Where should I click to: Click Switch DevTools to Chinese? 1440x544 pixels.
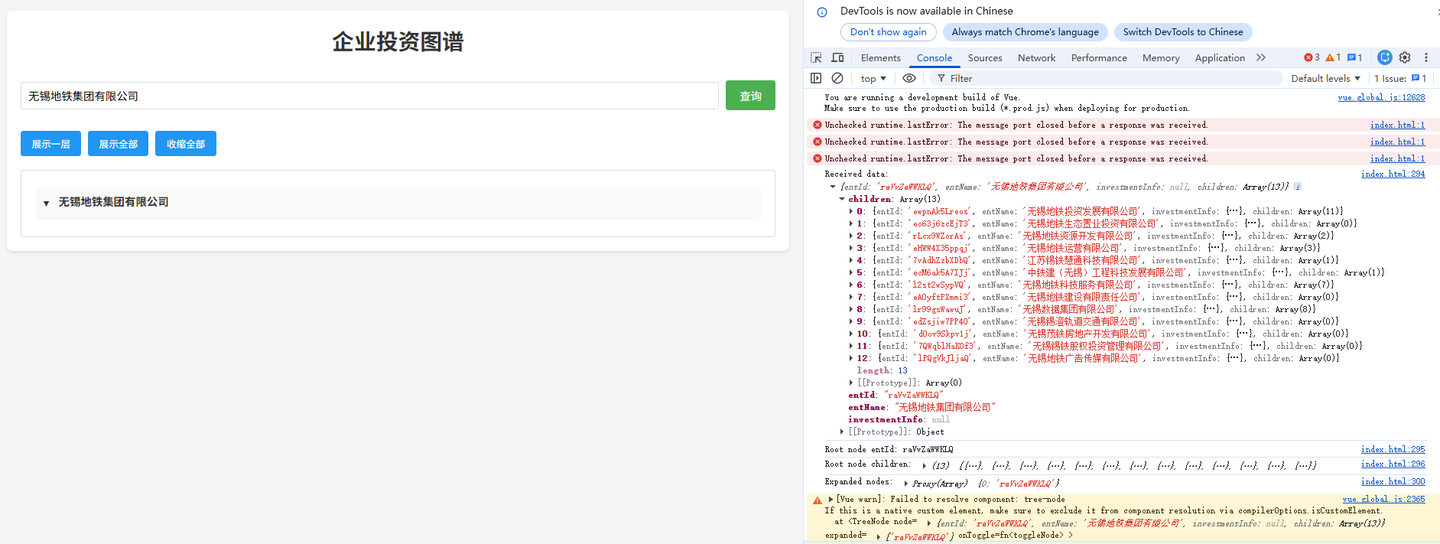[x=1183, y=32]
